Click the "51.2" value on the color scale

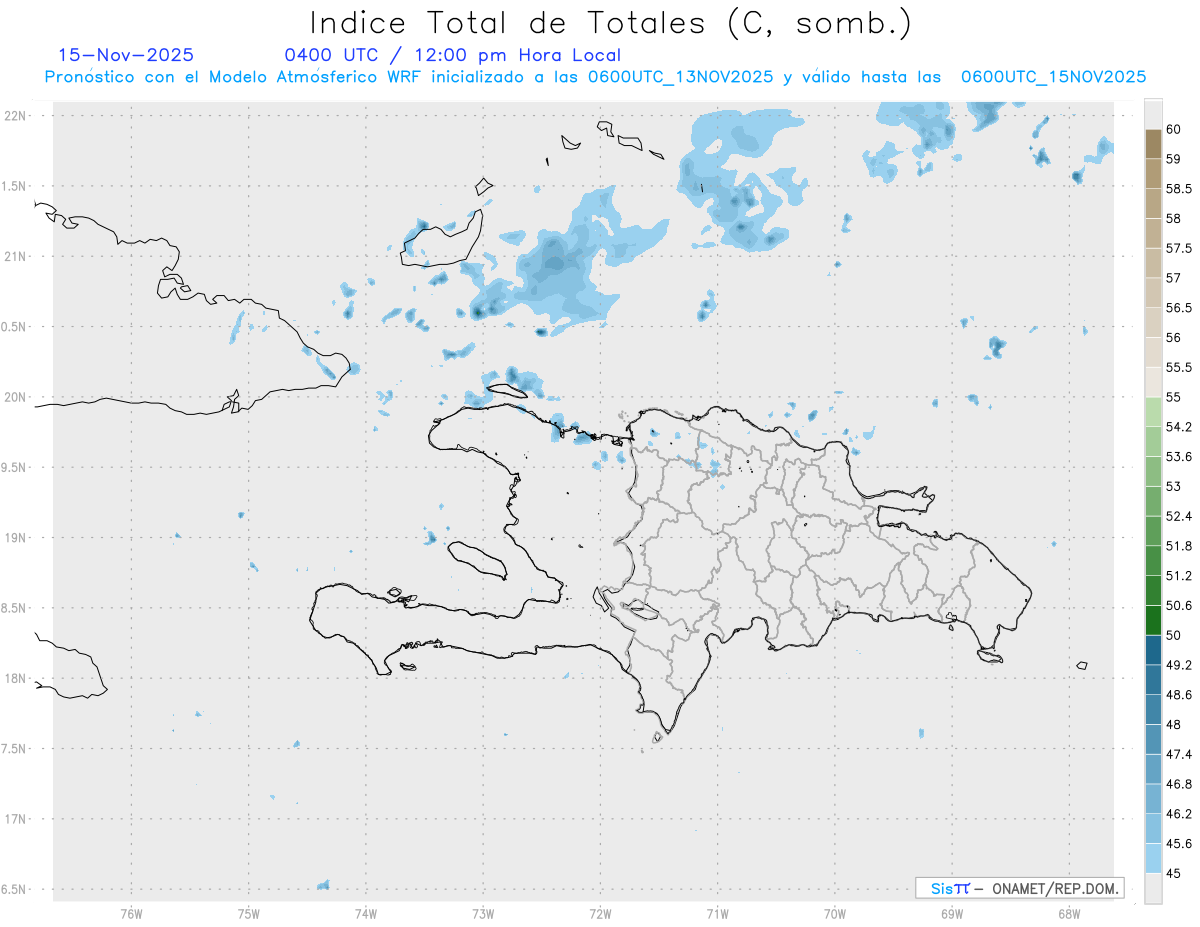point(1178,576)
